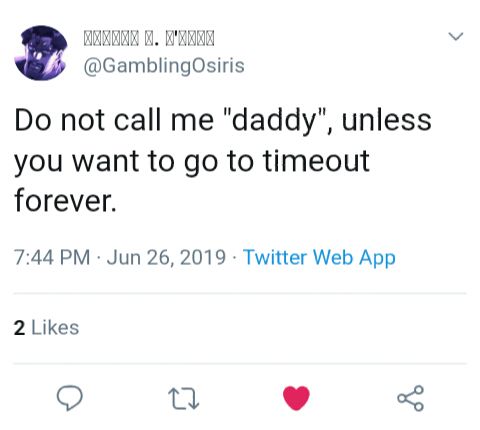
Task: Open the Twitter Web App source link
Action: click(x=319, y=258)
